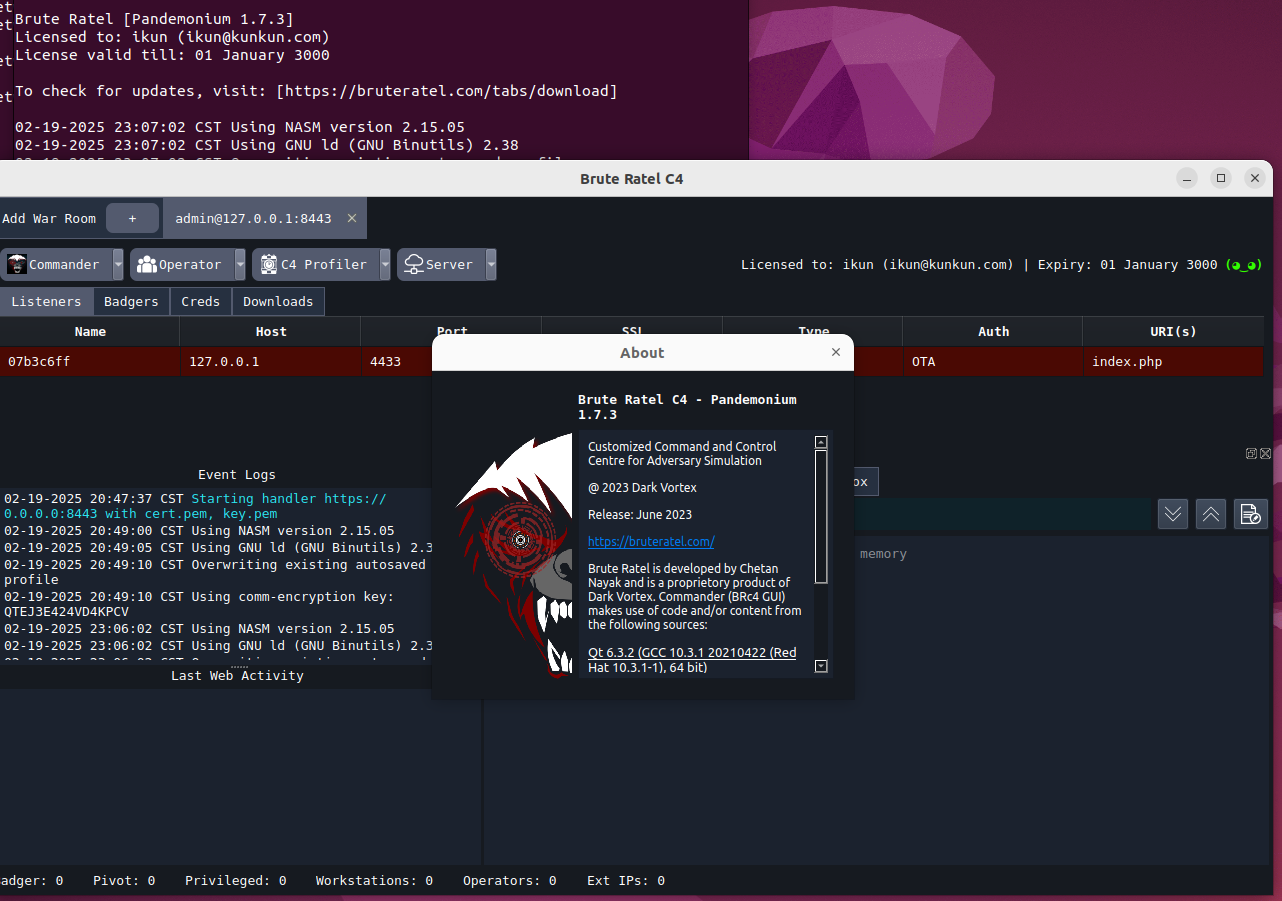Select the admin@127.0.0.1:8443 war room tab
Image resolution: width=1282 pixels, height=901 pixels.
265,218
